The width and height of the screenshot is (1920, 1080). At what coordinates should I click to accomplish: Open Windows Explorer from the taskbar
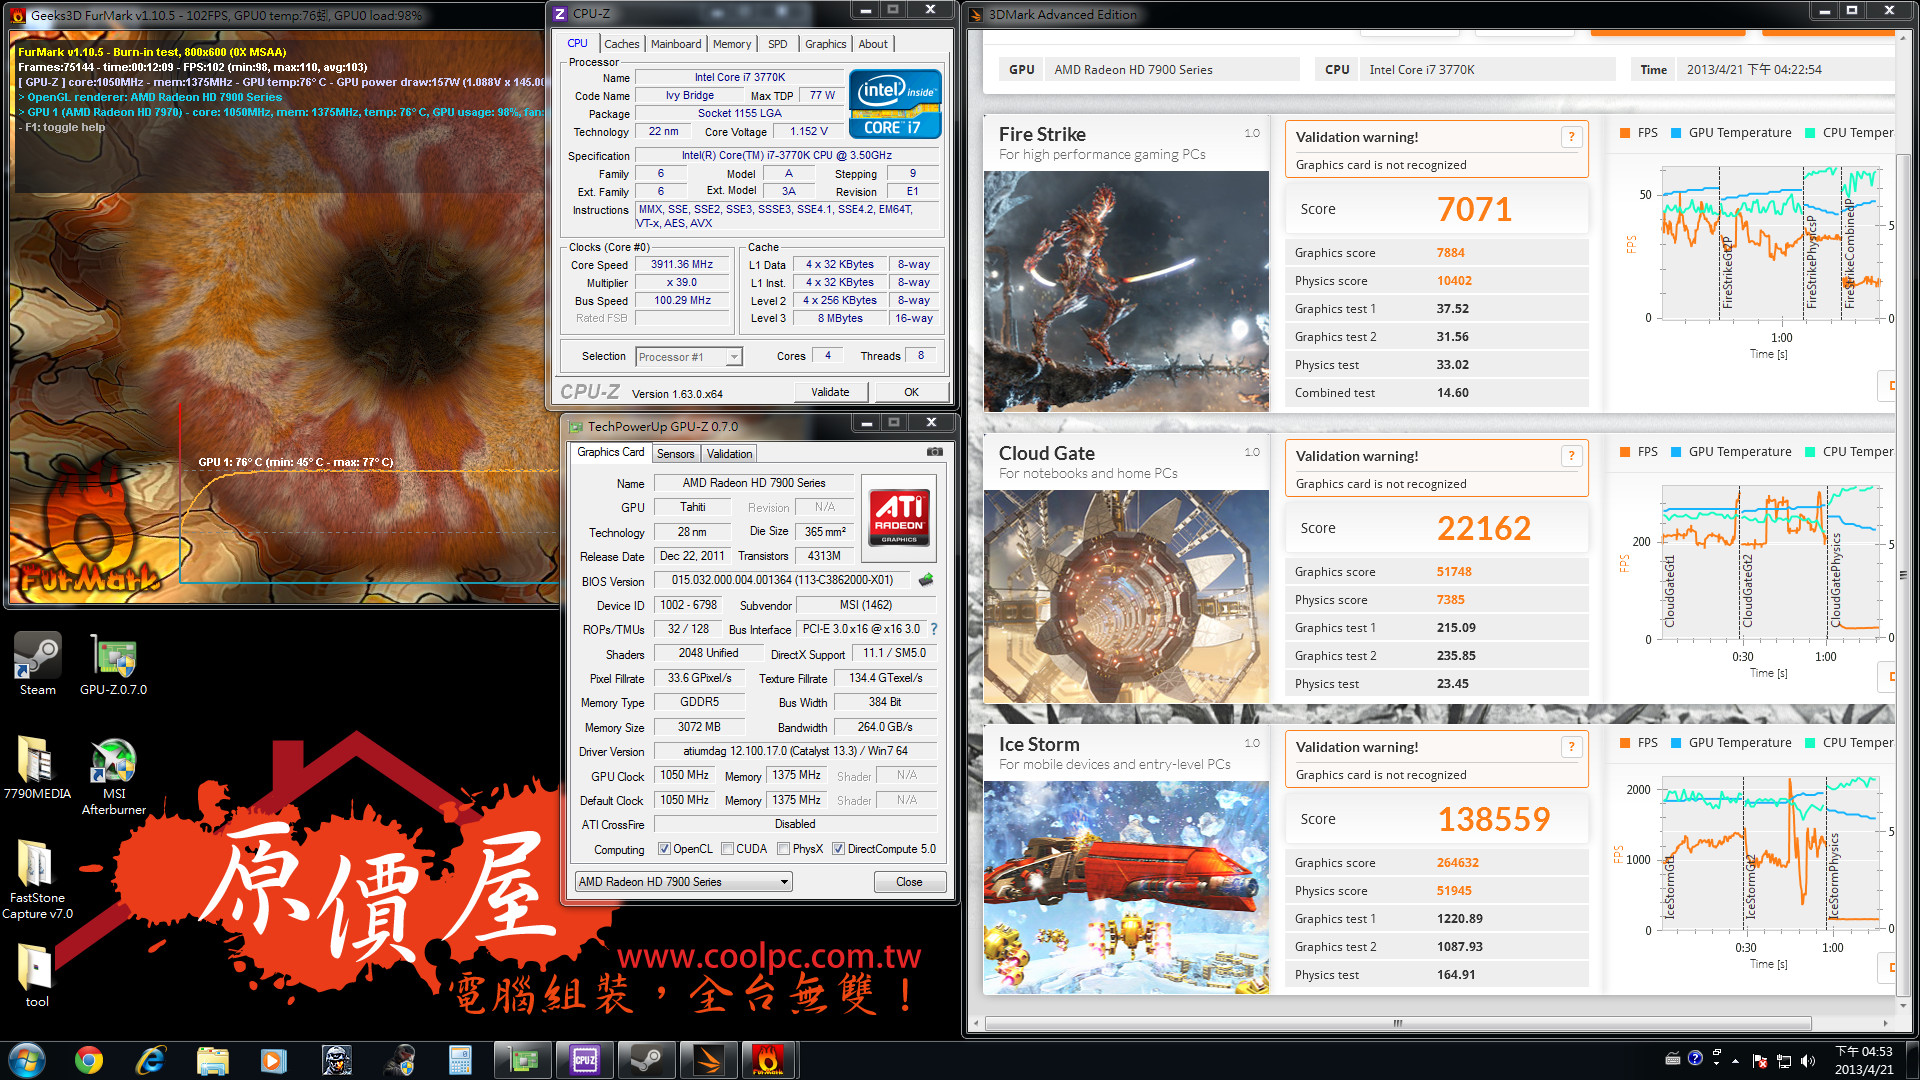point(212,1060)
